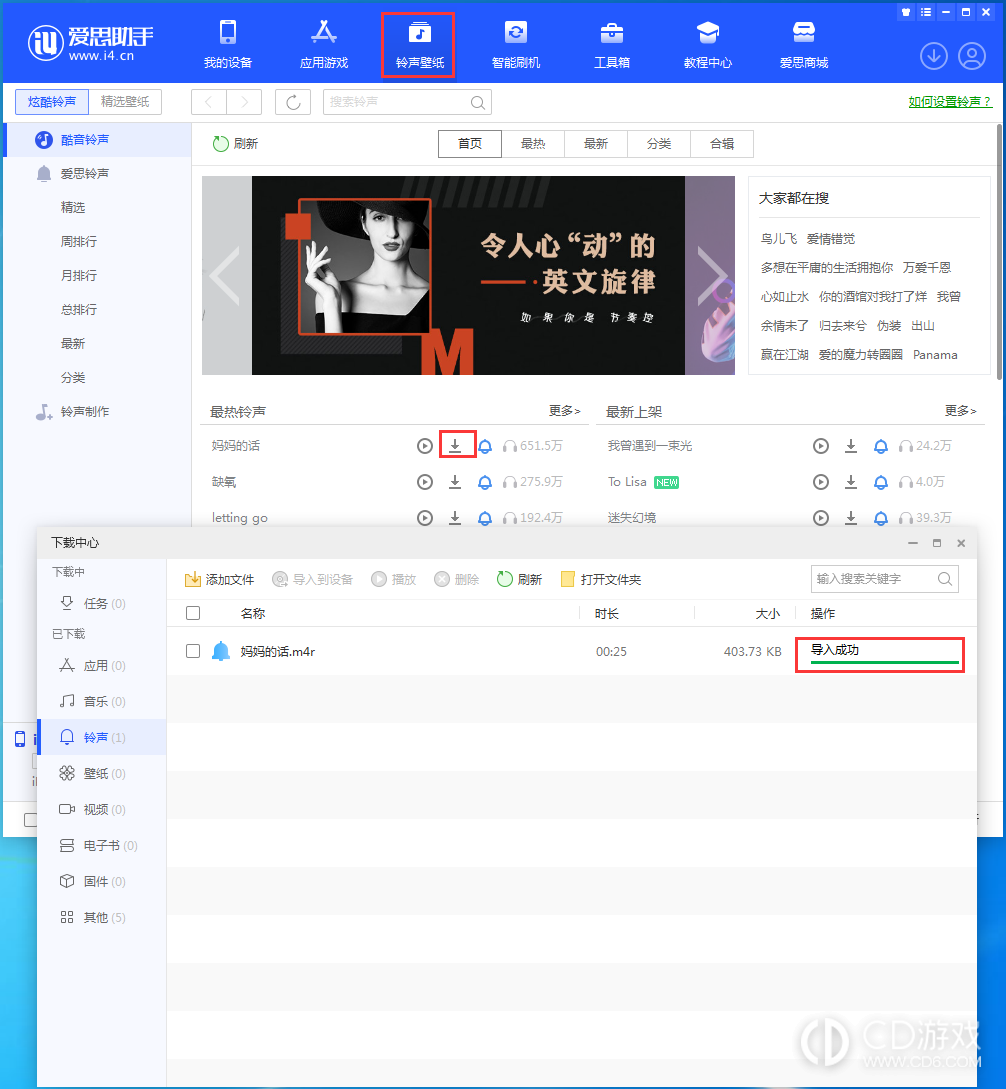Open the 我的设备 (My Device) section
The height and width of the screenshot is (1089, 1006).
point(228,43)
